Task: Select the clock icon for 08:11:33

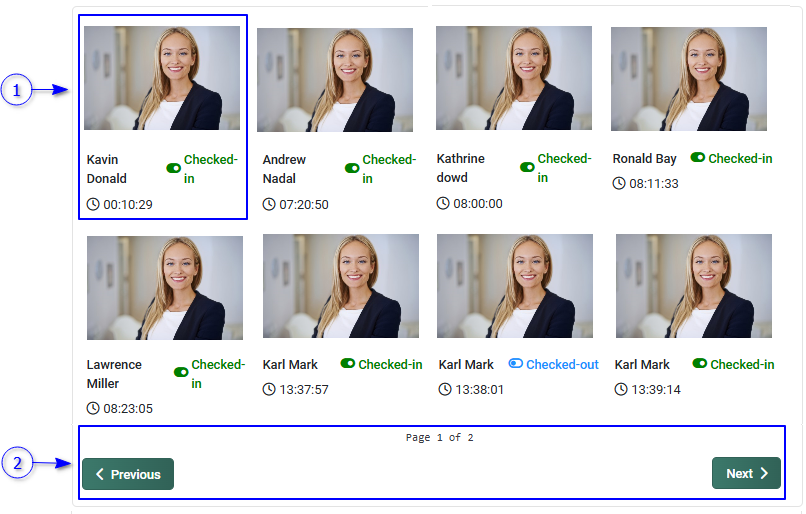Action: (x=619, y=183)
